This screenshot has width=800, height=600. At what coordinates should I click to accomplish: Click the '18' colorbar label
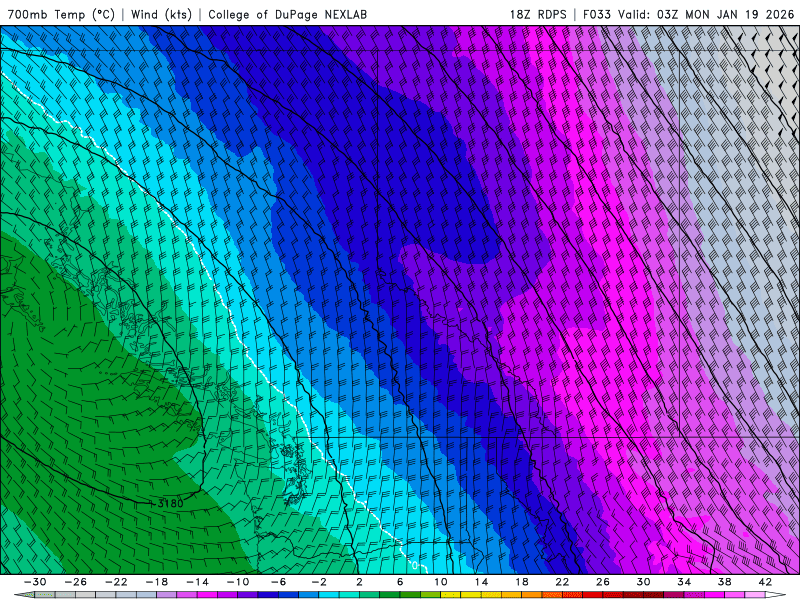coord(522,582)
